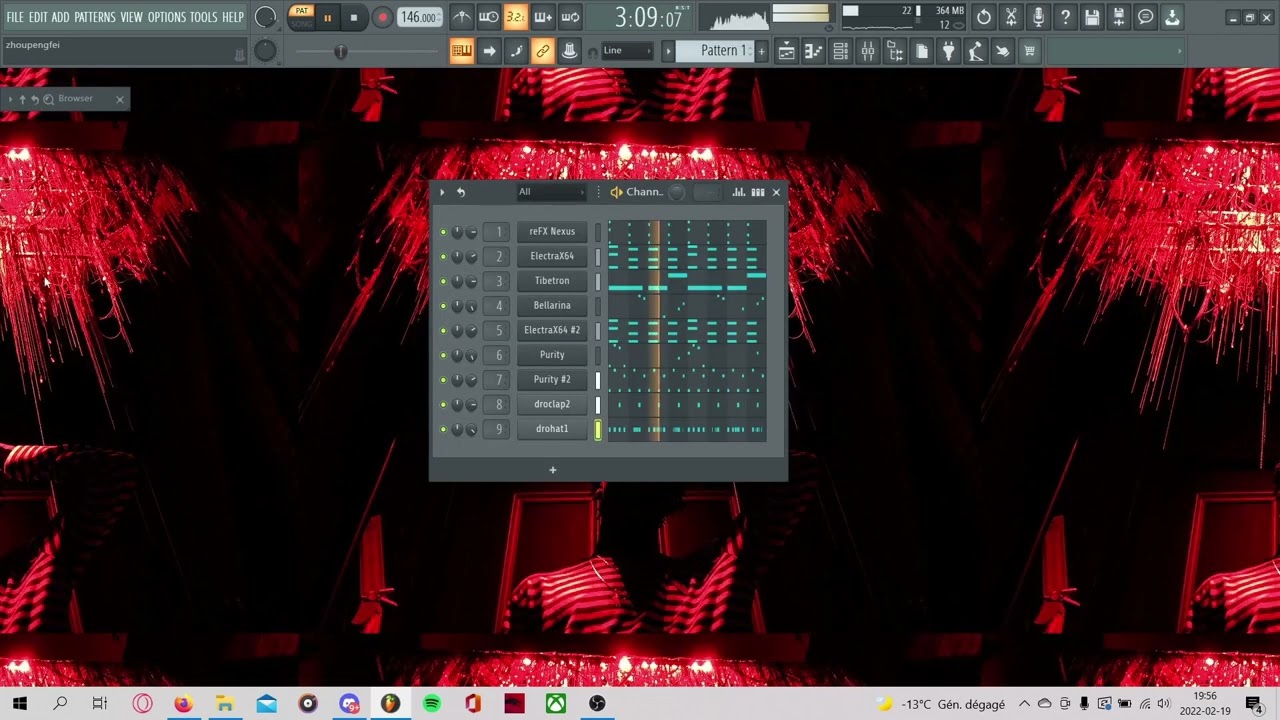Toggle countdown before recording button
1280x720 pixels.
coord(515,17)
